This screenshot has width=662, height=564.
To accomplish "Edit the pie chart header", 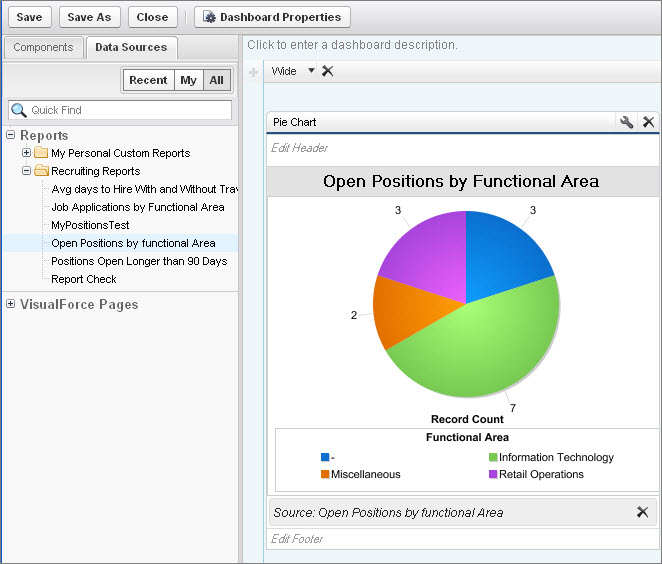I will click(x=299, y=148).
